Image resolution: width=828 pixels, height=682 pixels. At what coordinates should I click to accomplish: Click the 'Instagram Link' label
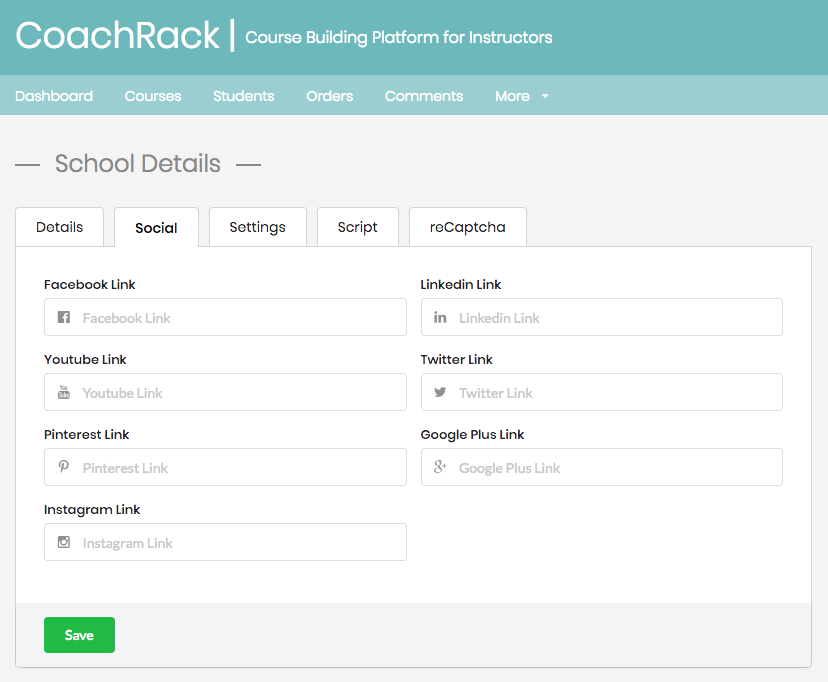92,509
